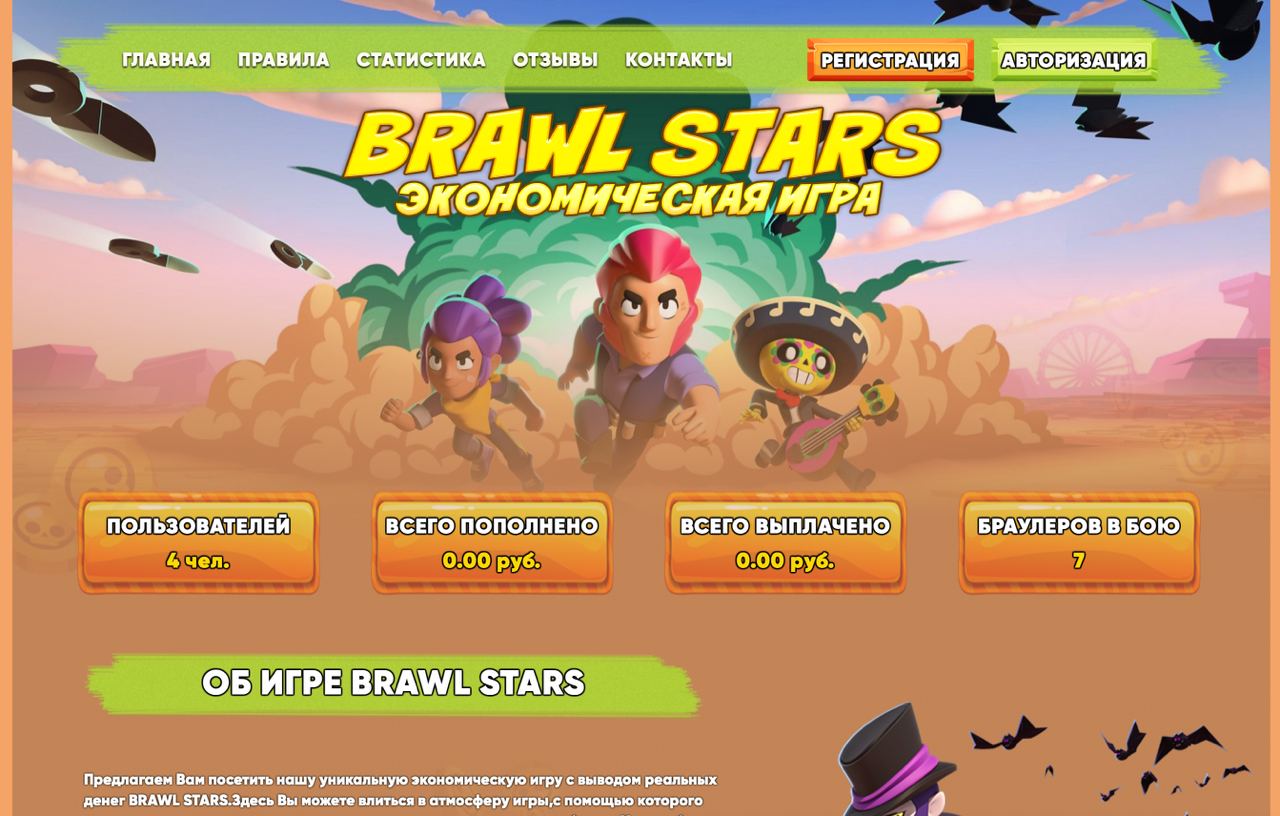Click the green АВТОРИЗАЦИЯ button
The image size is (1280, 816).
pos(1074,60)
